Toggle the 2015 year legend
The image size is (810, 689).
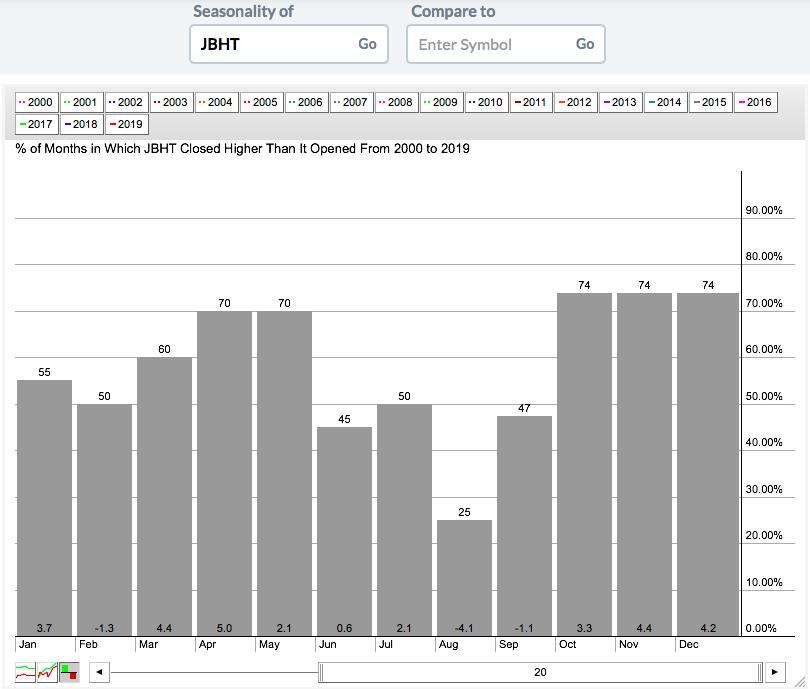[710, 102]
